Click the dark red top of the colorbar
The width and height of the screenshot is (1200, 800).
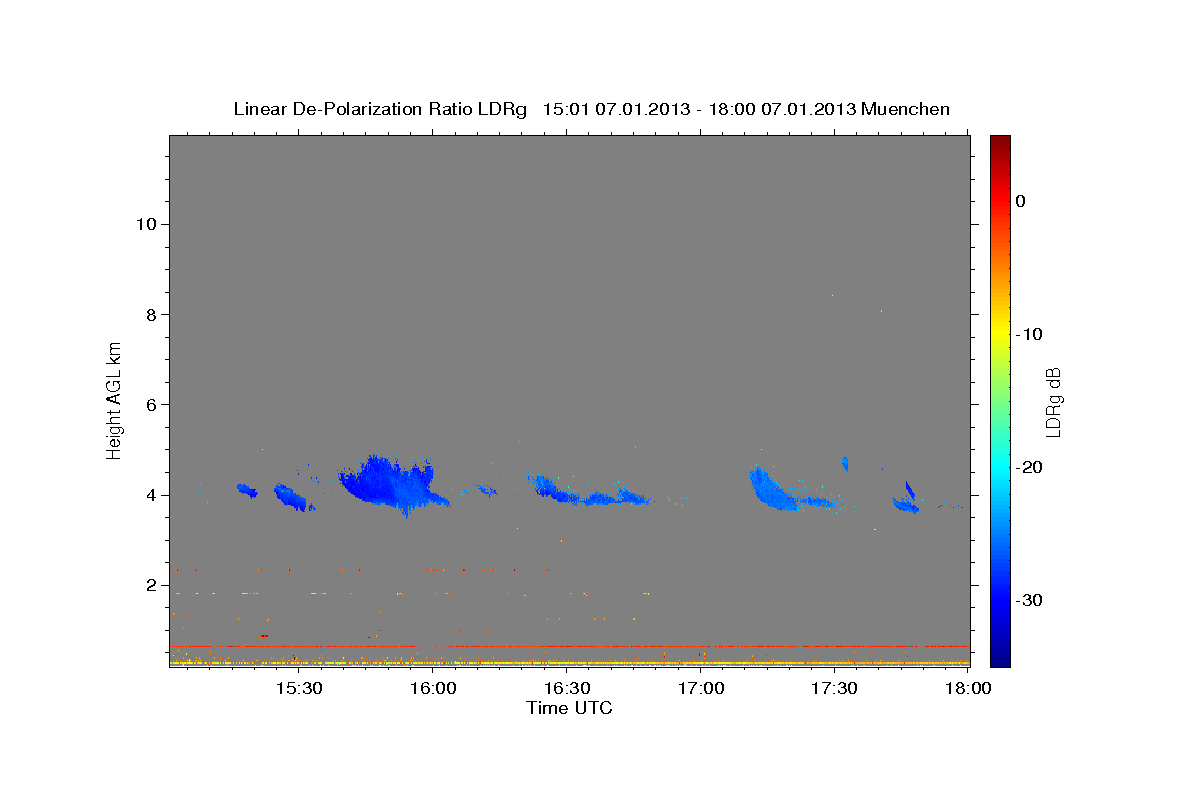point(1000,145)
